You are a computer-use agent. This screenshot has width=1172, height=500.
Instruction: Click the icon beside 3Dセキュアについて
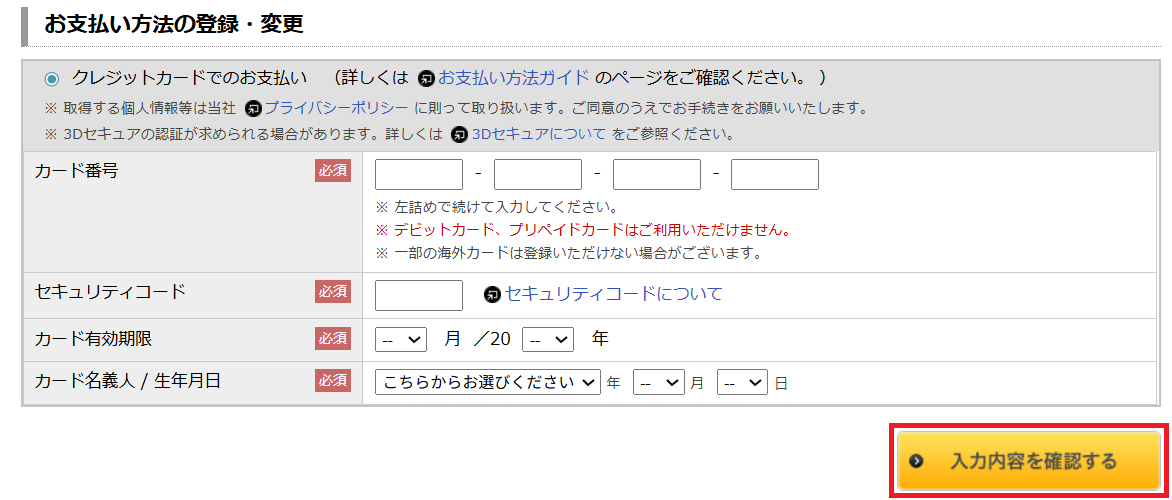[x=460, y=134]
